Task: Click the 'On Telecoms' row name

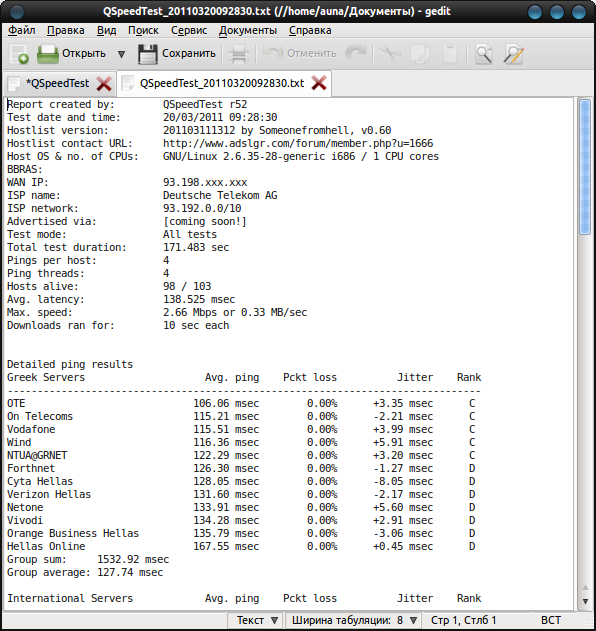Action: (40, 416)
